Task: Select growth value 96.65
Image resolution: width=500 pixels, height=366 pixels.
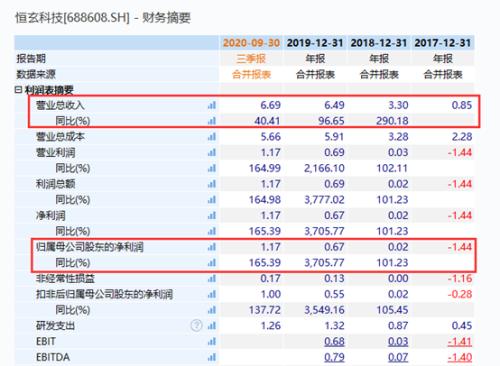Action: click(331, 121)
